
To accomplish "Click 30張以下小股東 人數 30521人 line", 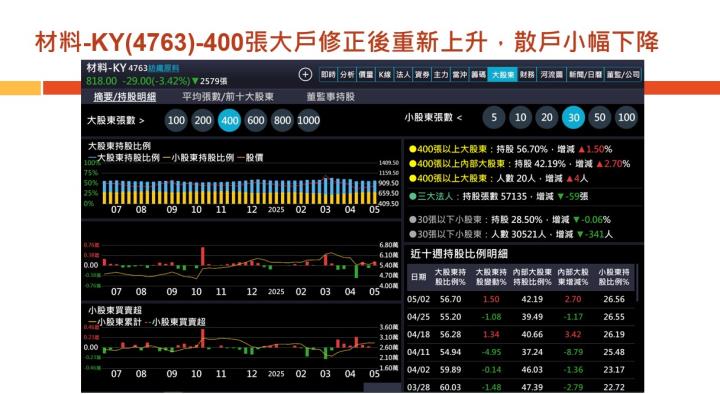I will click(x=511, y=234).
